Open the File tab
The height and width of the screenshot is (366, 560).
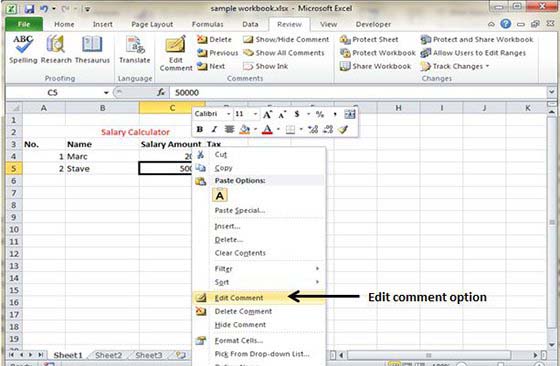24,24
